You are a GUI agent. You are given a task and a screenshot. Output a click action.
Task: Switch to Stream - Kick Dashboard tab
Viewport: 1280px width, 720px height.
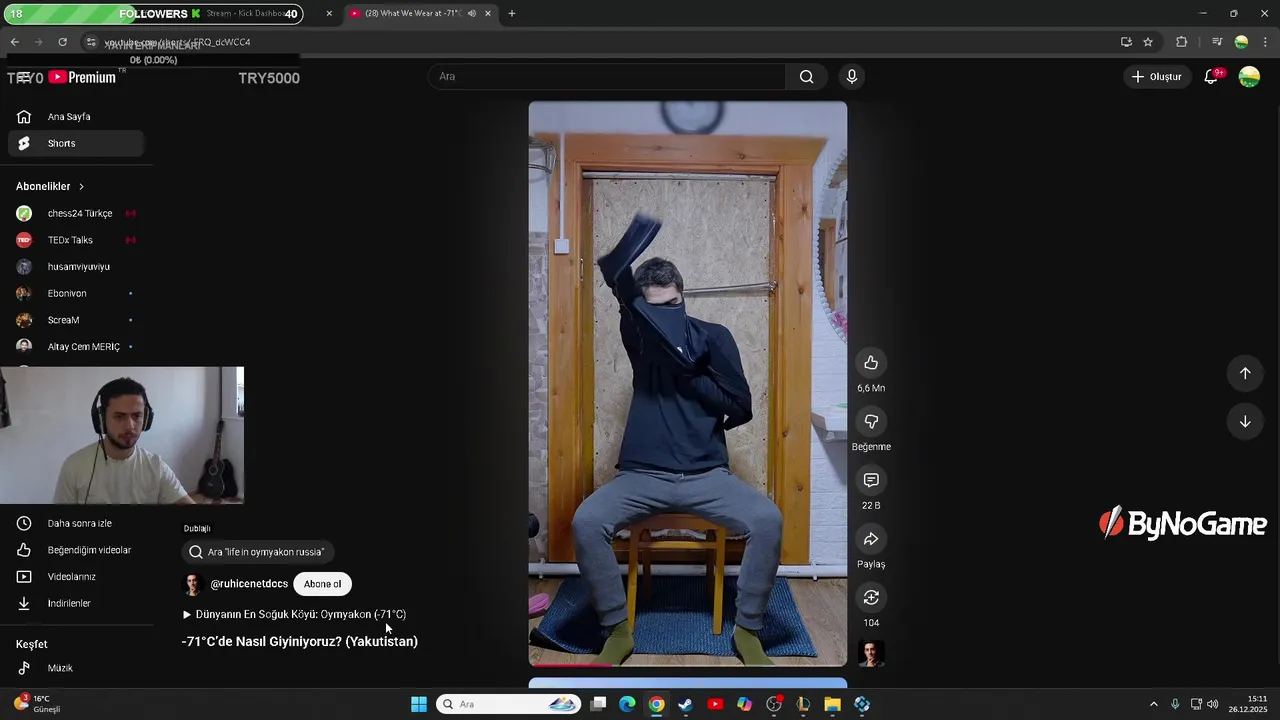point(245,14)
